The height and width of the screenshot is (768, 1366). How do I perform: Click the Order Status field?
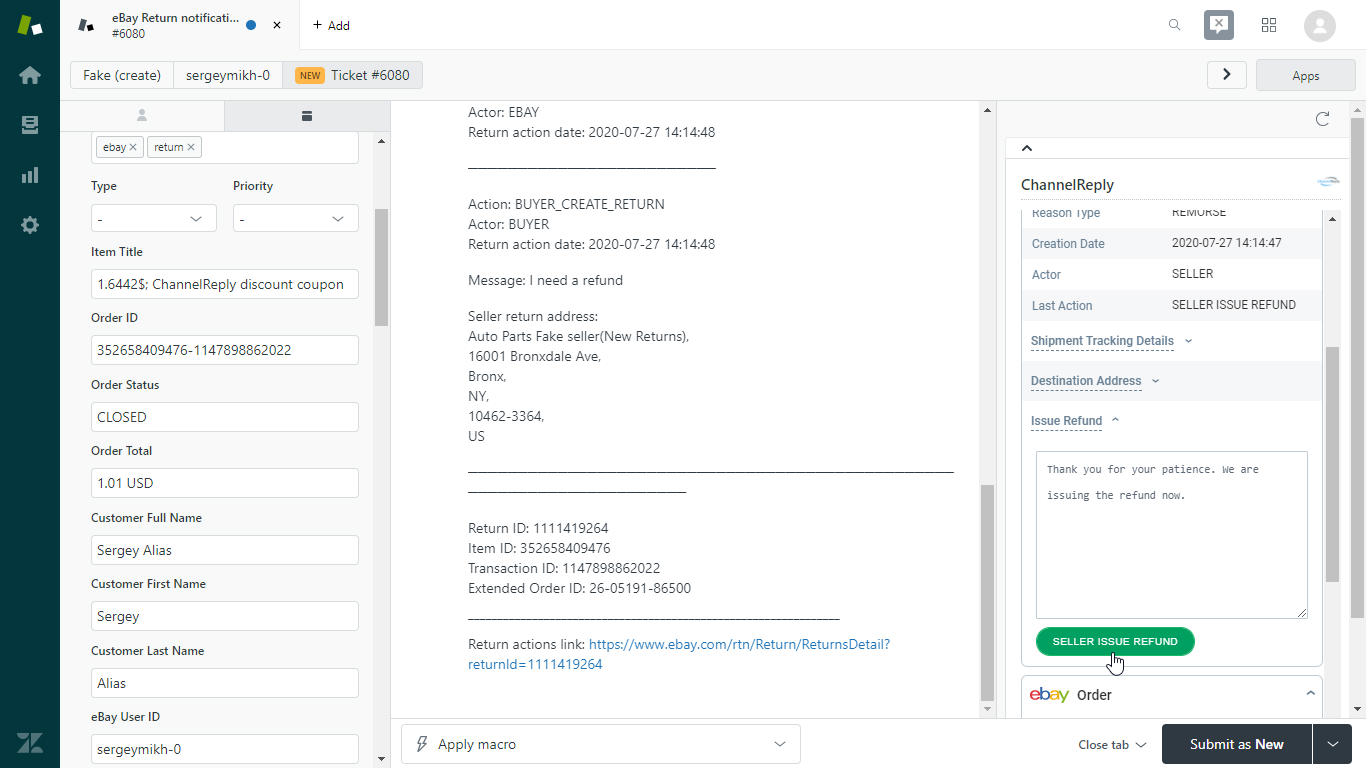pos(225,417)
